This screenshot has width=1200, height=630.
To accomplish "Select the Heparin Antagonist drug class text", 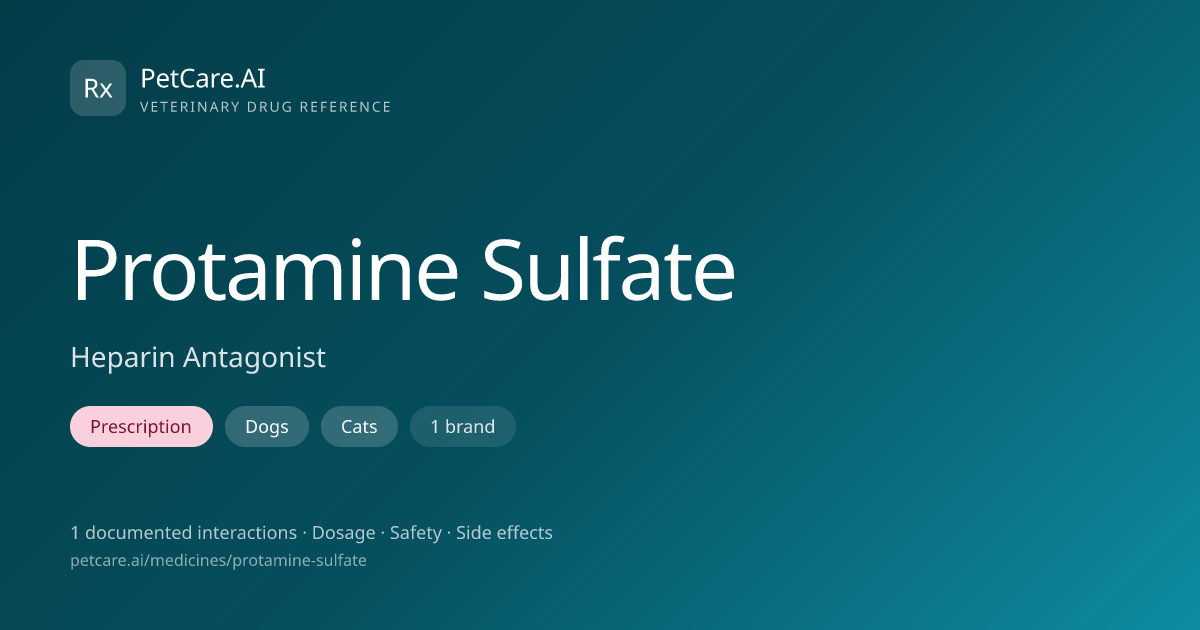I will pyautogui.click(x=198, y=357).
